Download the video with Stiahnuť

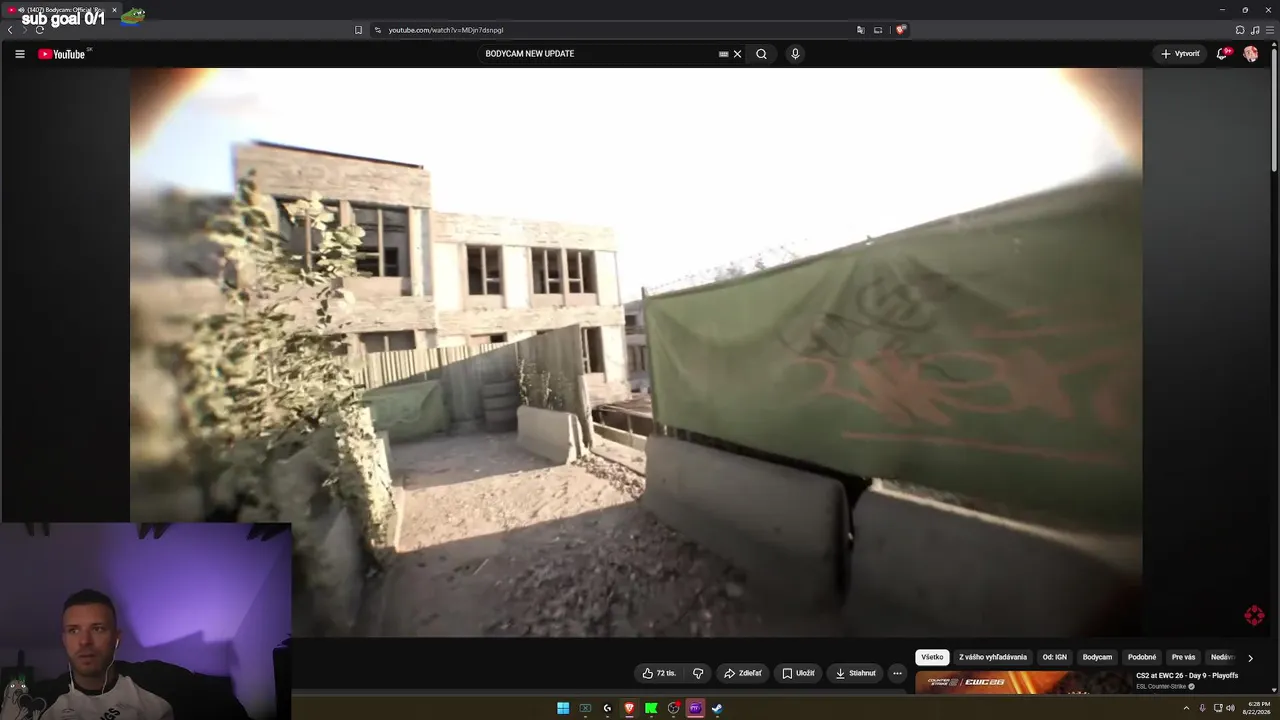coord(856,673)
